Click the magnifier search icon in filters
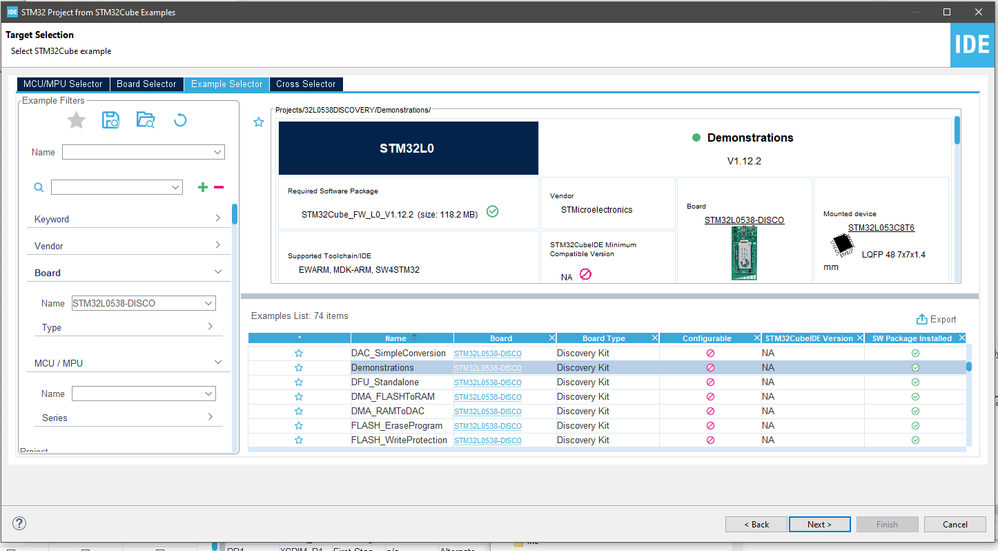Screen dimensions: 998x551 pyautogui.click(x=39, y=187)
